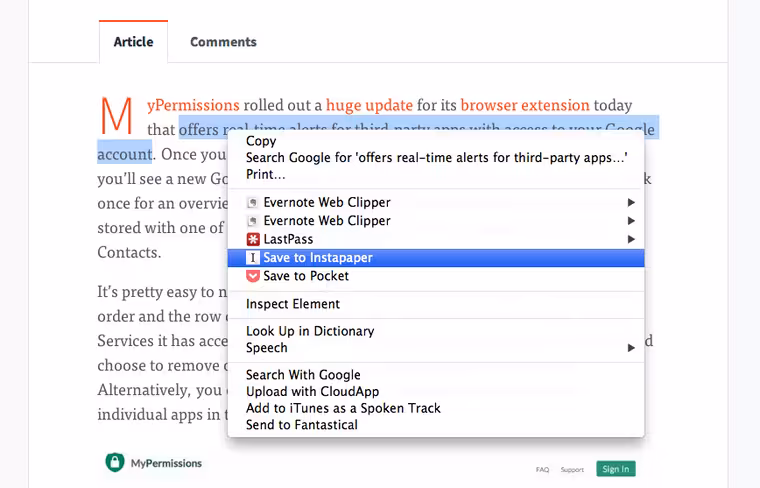This screenshot has width=760, height=488.
Task: Choose Inspect Element
Action: [x=436, y=304]
